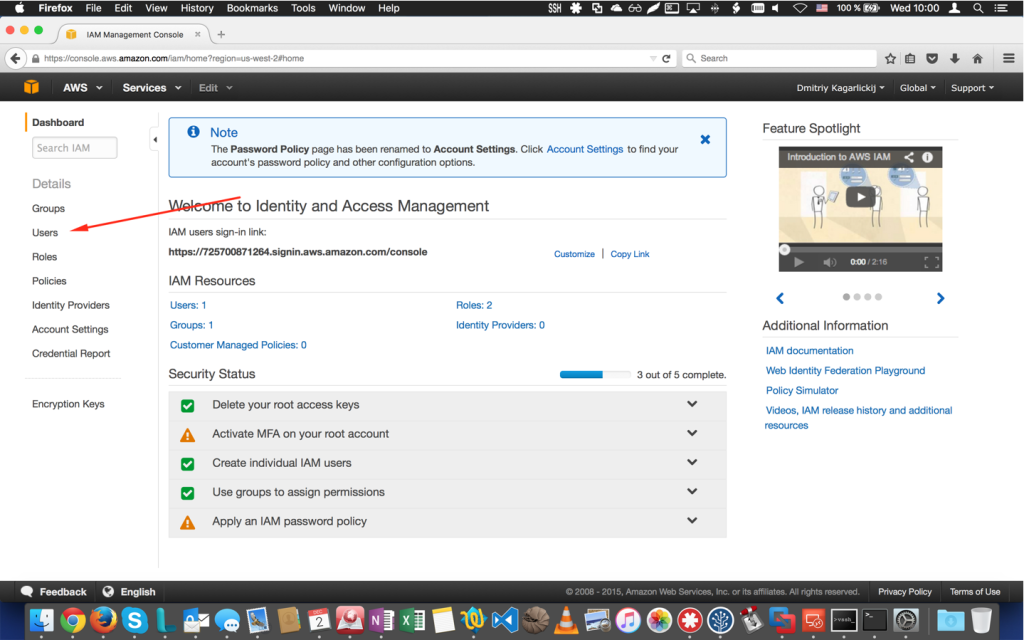Open Encryption Keys in the sidebar

[x=68, y=404]
